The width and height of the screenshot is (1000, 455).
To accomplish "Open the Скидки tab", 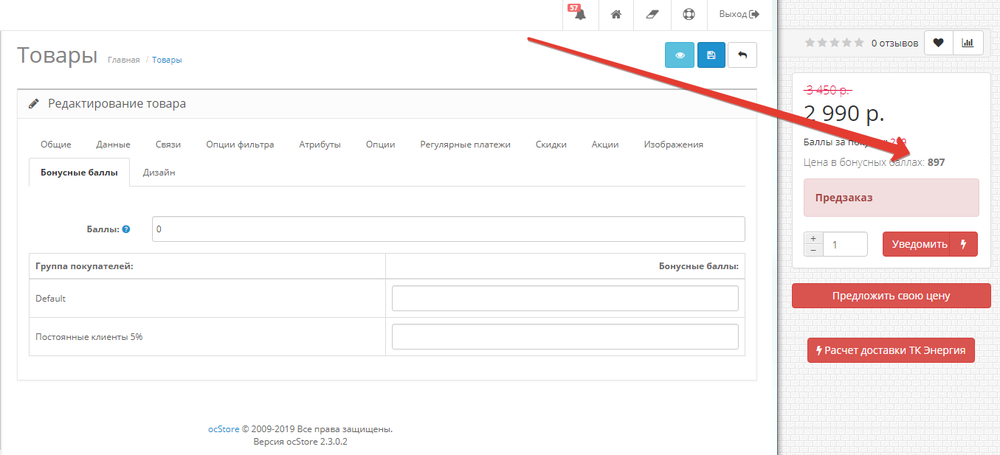I will point(551,145).
